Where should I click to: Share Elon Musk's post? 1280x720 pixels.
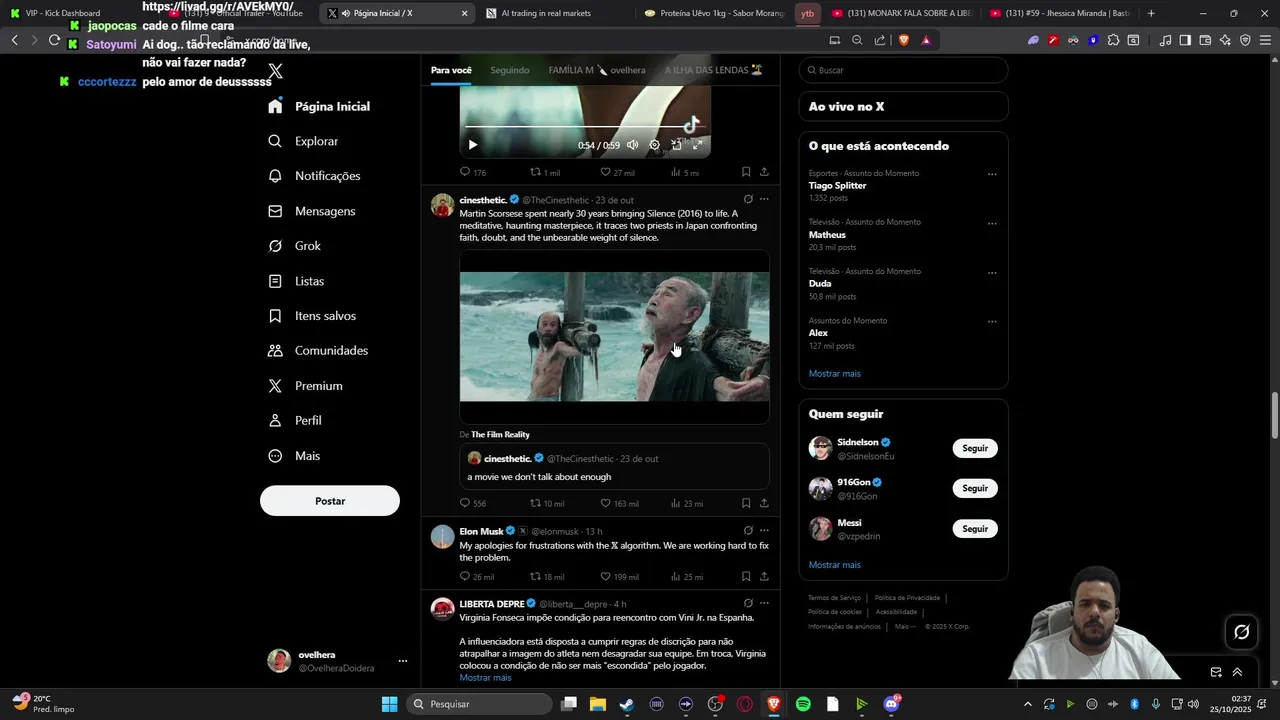point(764,576)
